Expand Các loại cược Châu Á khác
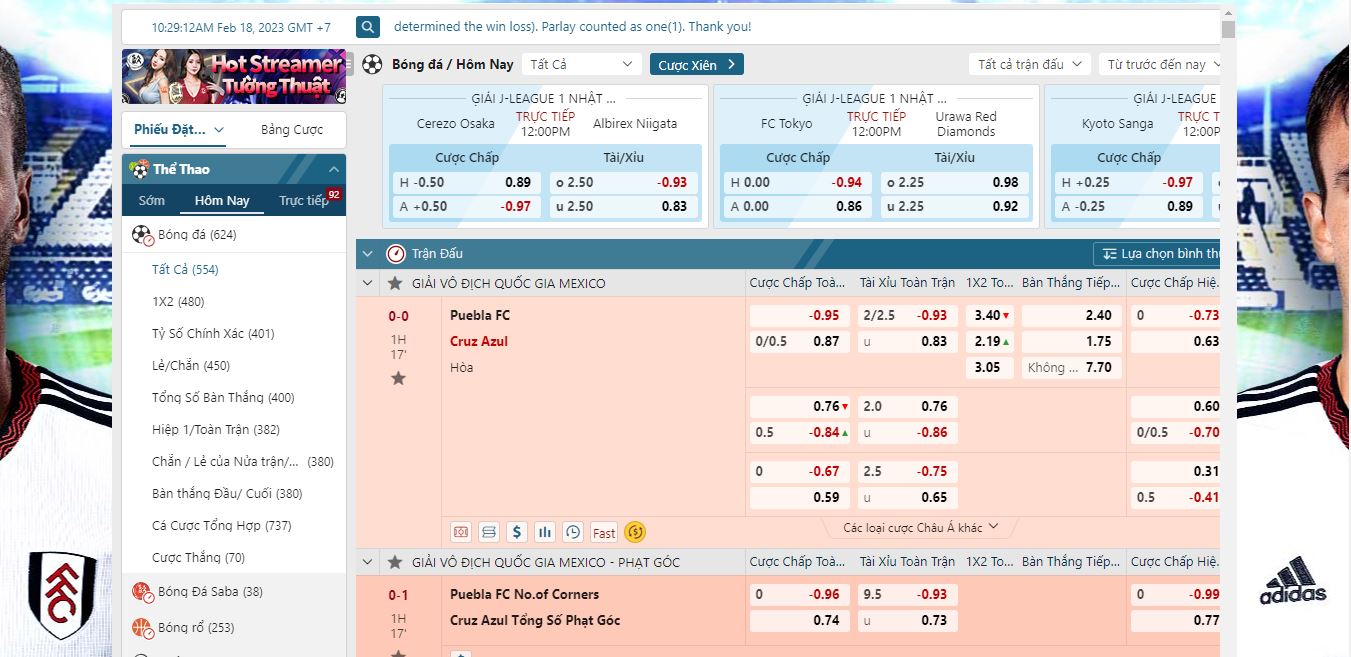The height and width of the screenshot is (657, 1351). tap(921, 527)
